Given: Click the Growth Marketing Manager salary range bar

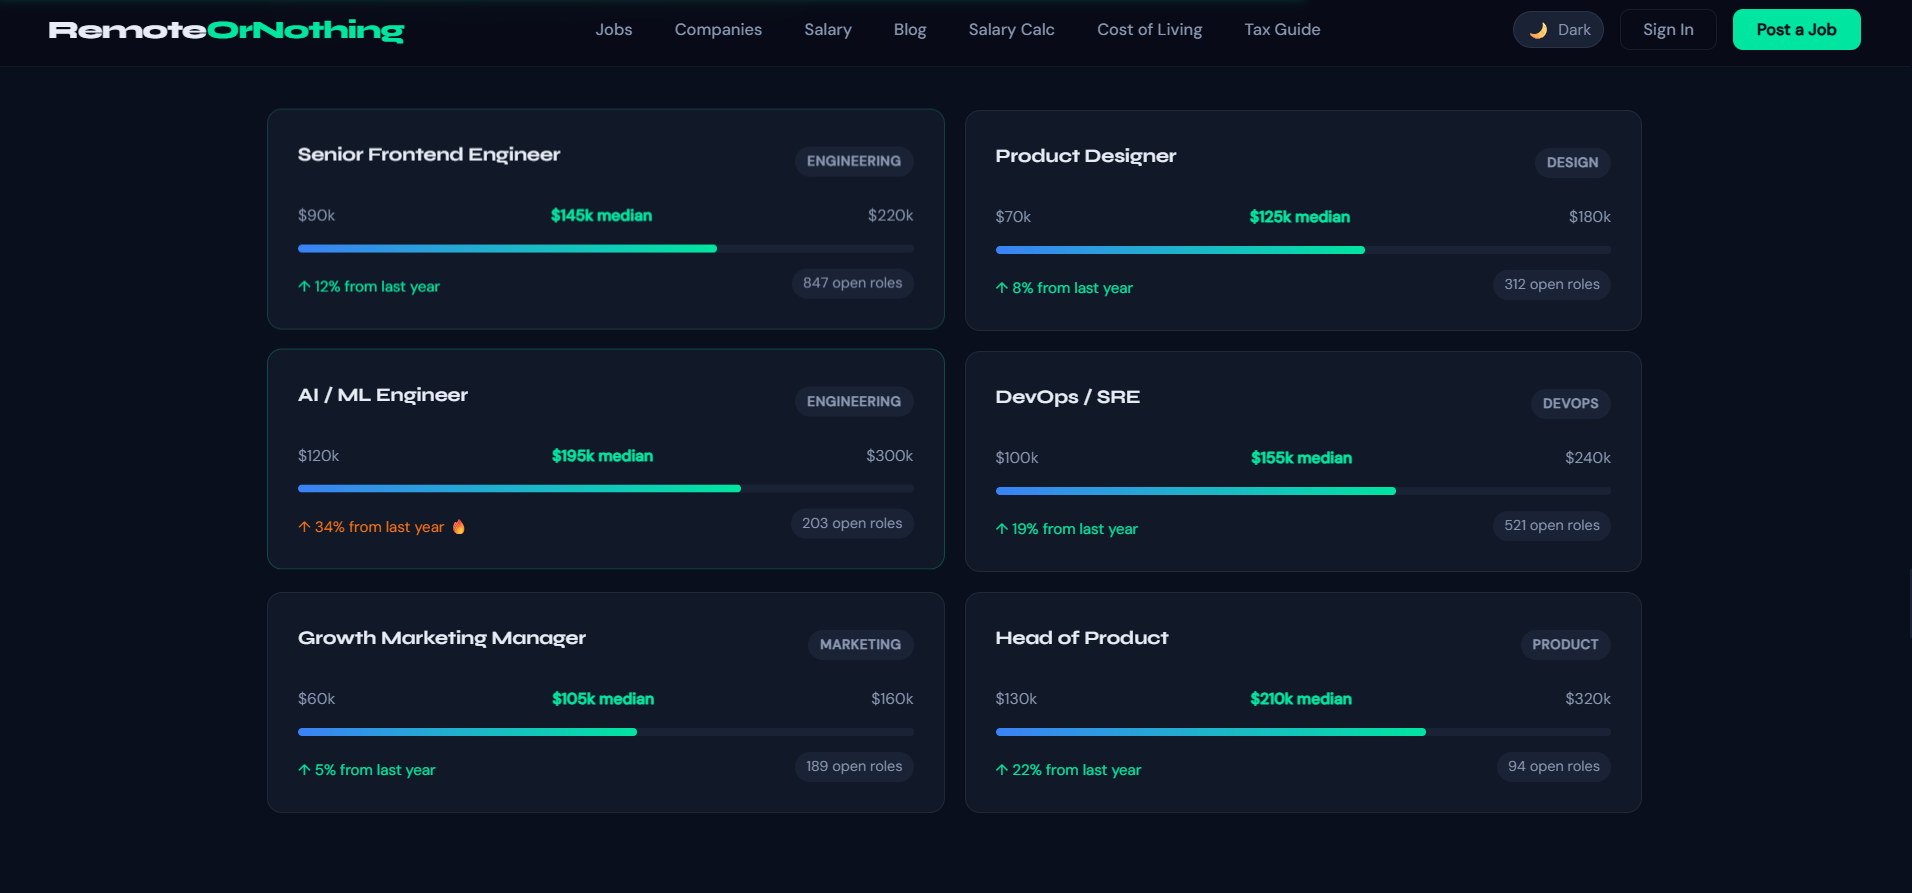Looking at the screenshot, I should pyautogui.click(x=606, y=732).
